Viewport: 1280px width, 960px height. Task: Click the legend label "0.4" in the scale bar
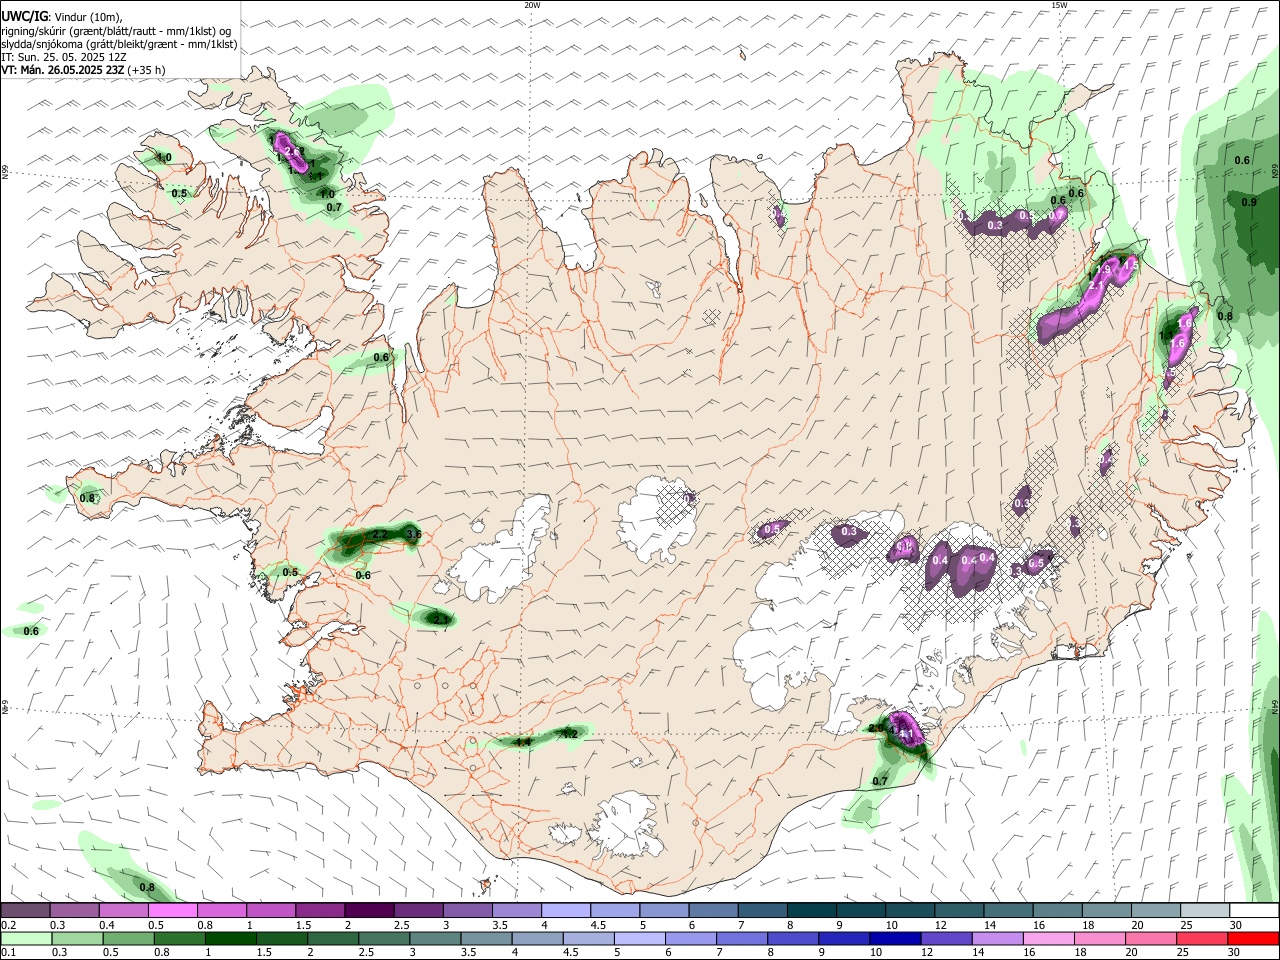106,925
